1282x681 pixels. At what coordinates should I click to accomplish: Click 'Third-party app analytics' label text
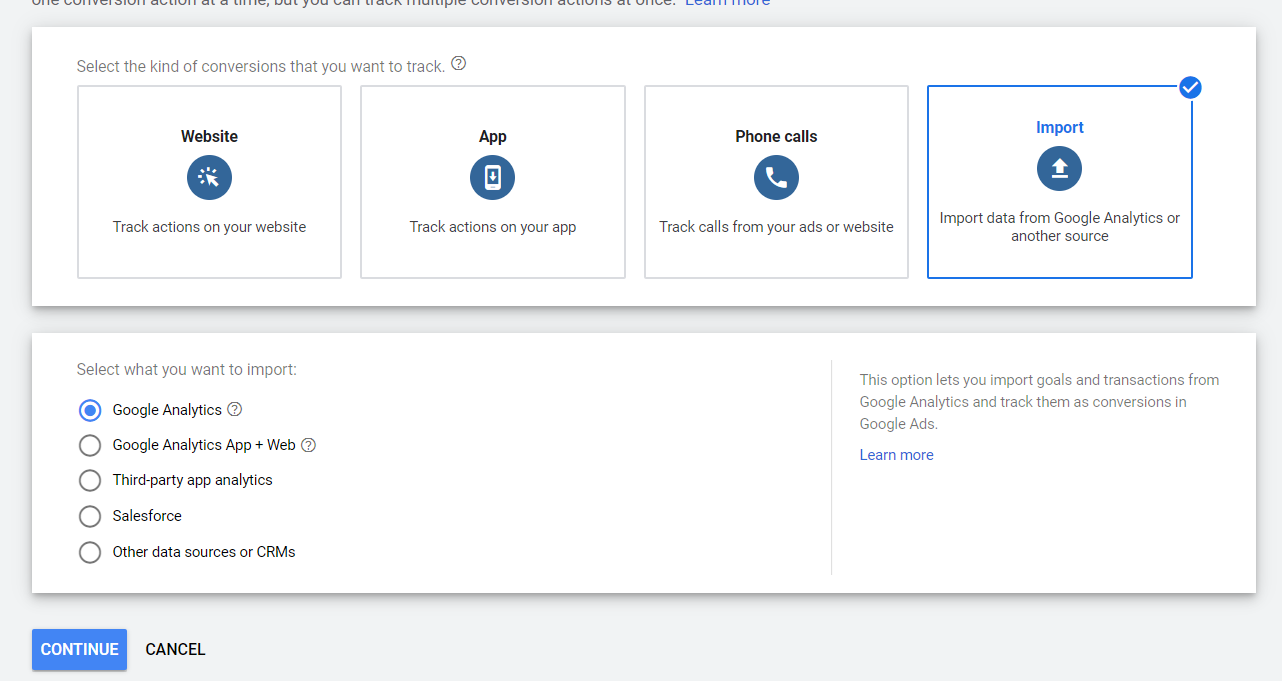192,480
